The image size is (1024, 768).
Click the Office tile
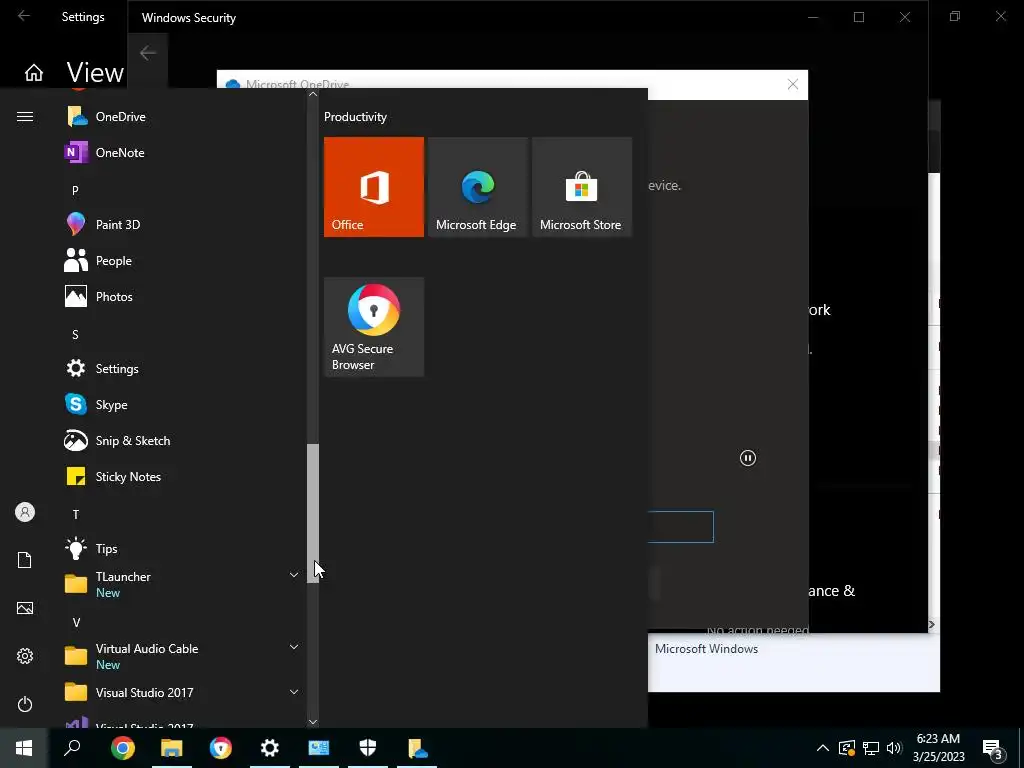coord(374,187)
